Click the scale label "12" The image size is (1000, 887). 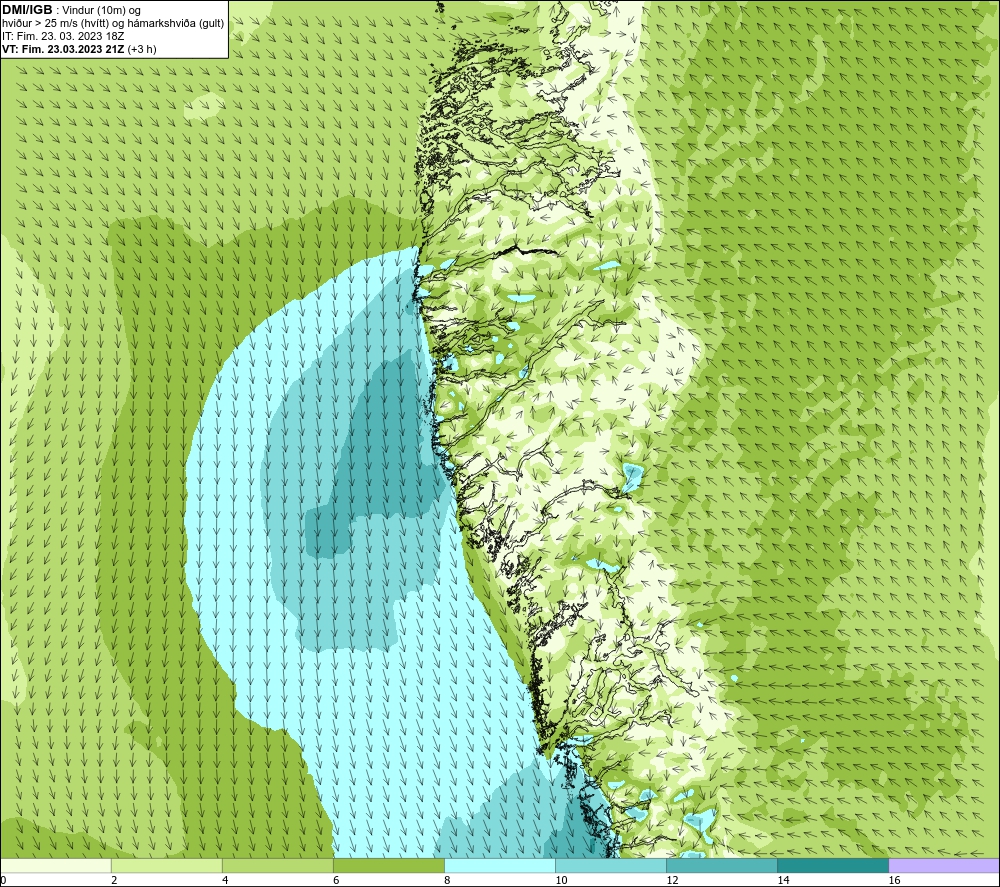672,880
